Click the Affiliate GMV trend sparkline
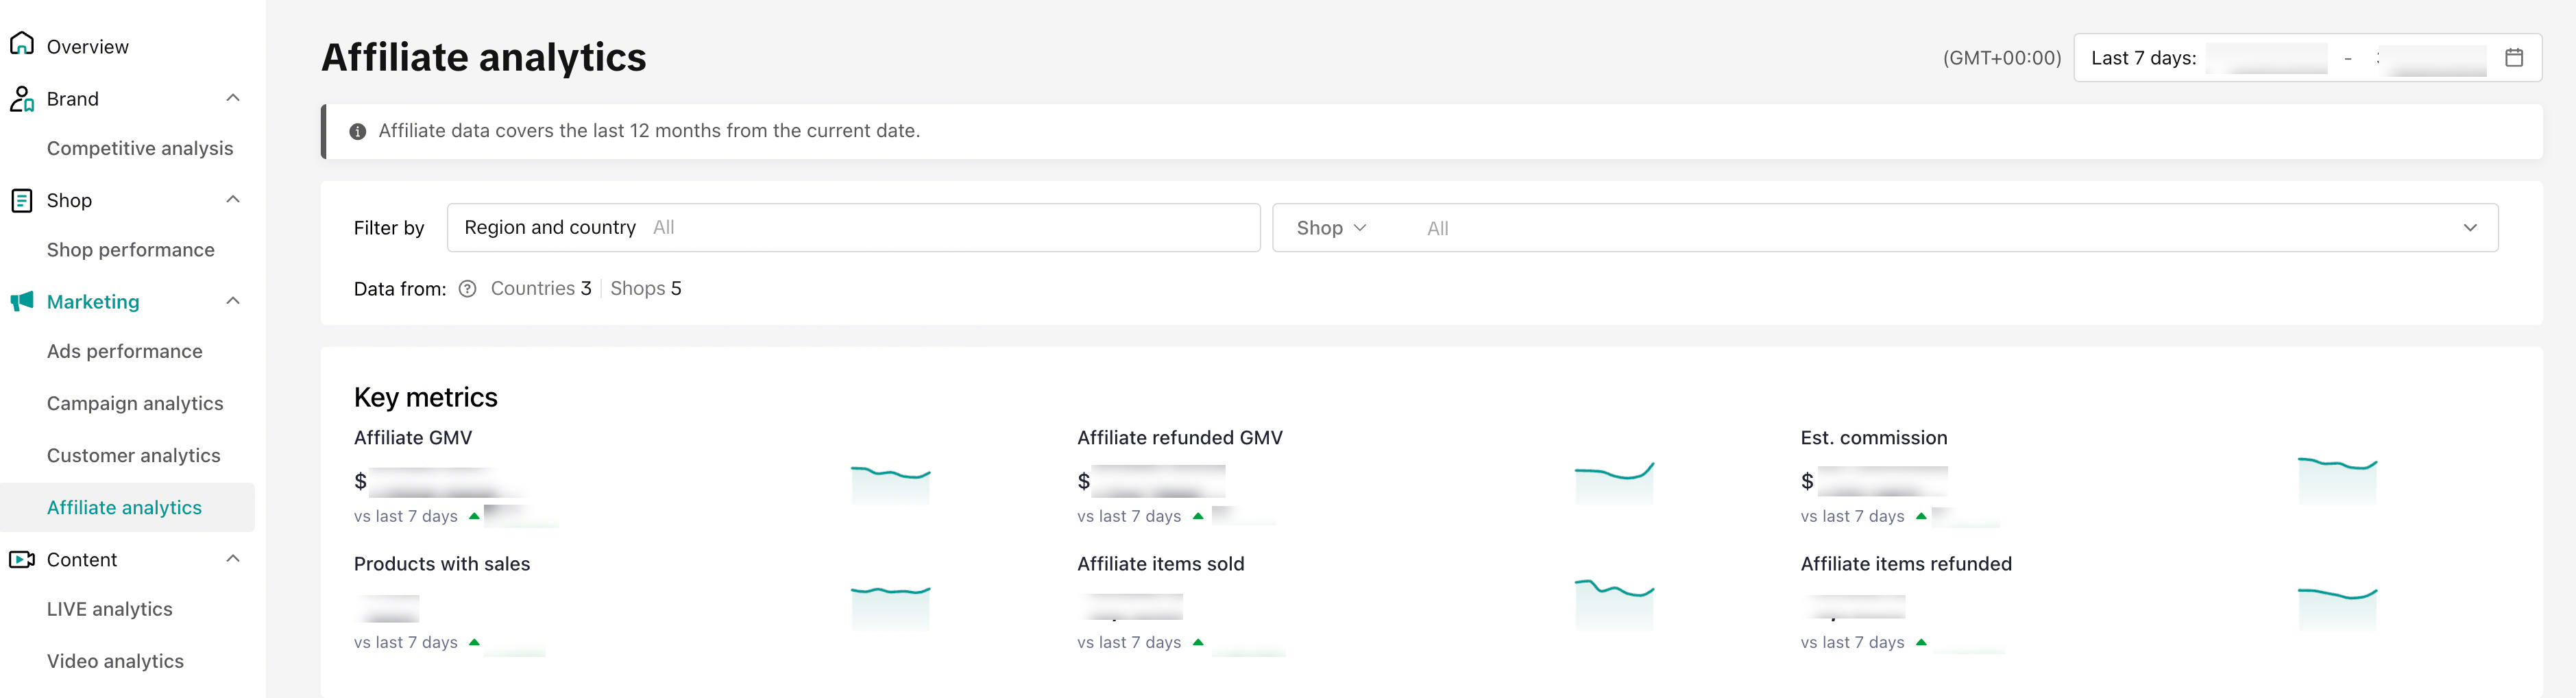Viewport: 2576px width, 698px height. (x=890, y=483)
